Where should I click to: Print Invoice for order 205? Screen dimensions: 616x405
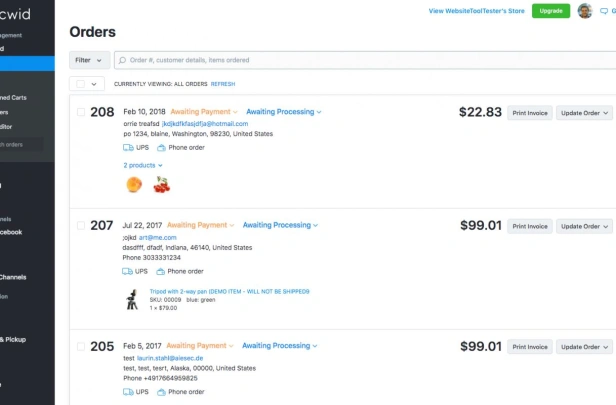(530, 347)
